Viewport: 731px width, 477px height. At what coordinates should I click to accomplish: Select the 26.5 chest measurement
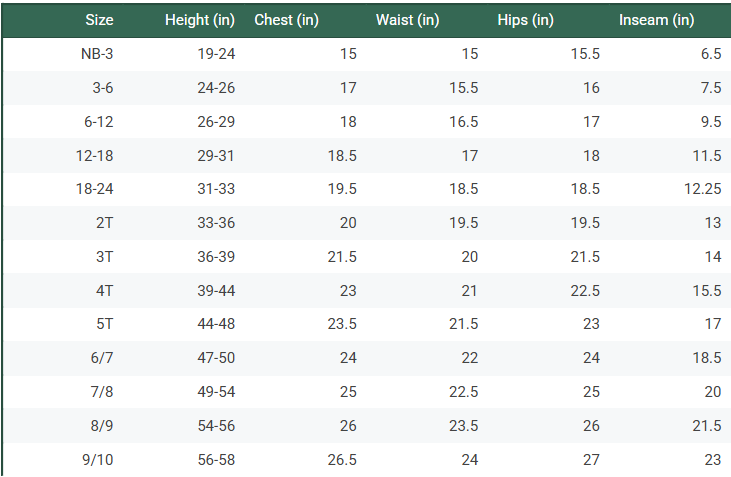click(341, 459)
